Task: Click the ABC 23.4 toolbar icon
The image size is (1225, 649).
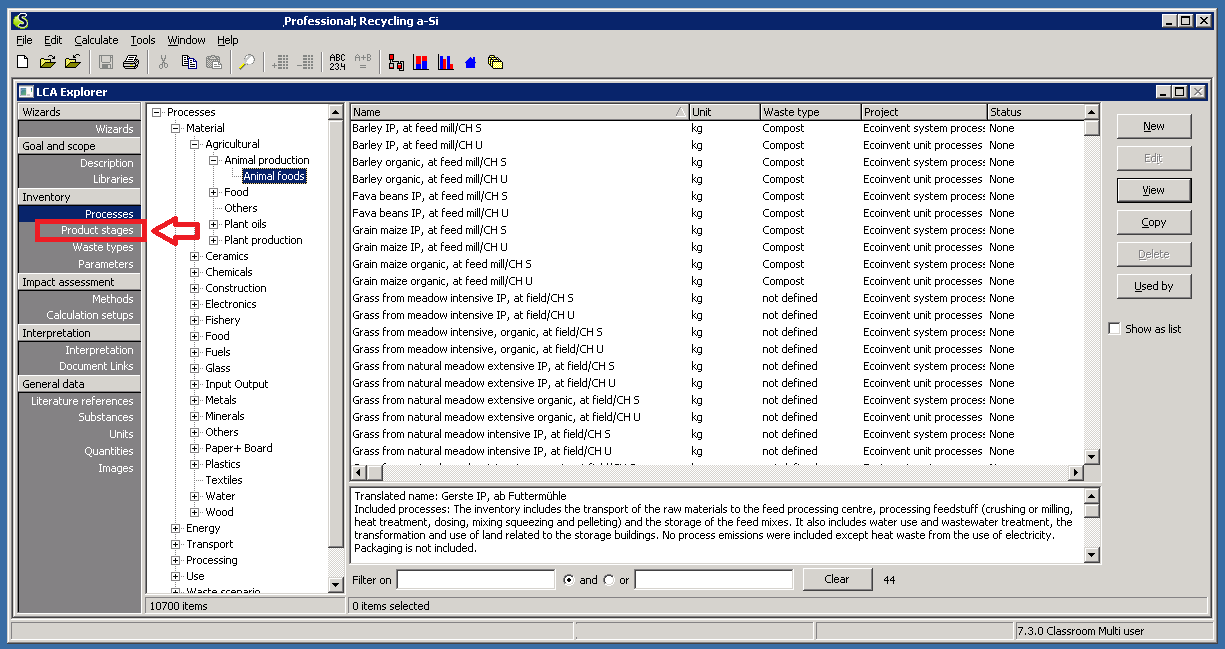Action: click(337, 62)
